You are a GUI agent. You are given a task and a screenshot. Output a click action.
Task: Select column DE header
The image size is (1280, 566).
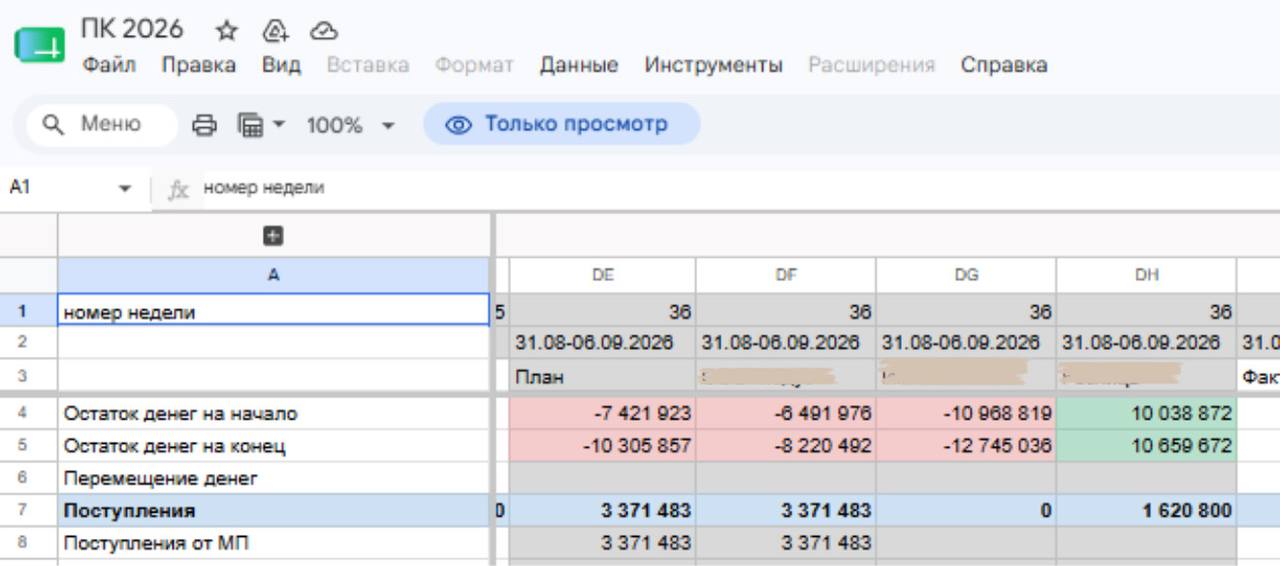point(603,275)
